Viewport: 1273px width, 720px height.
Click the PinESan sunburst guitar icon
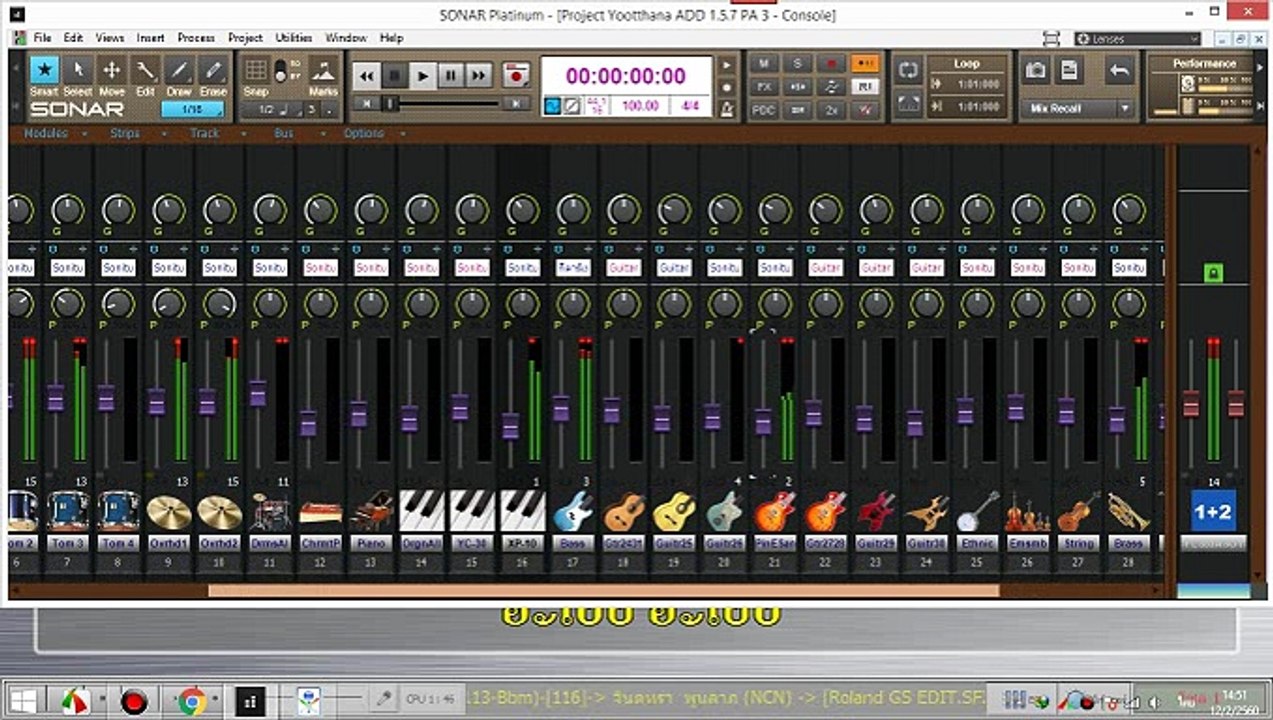[x=775, y=511]
